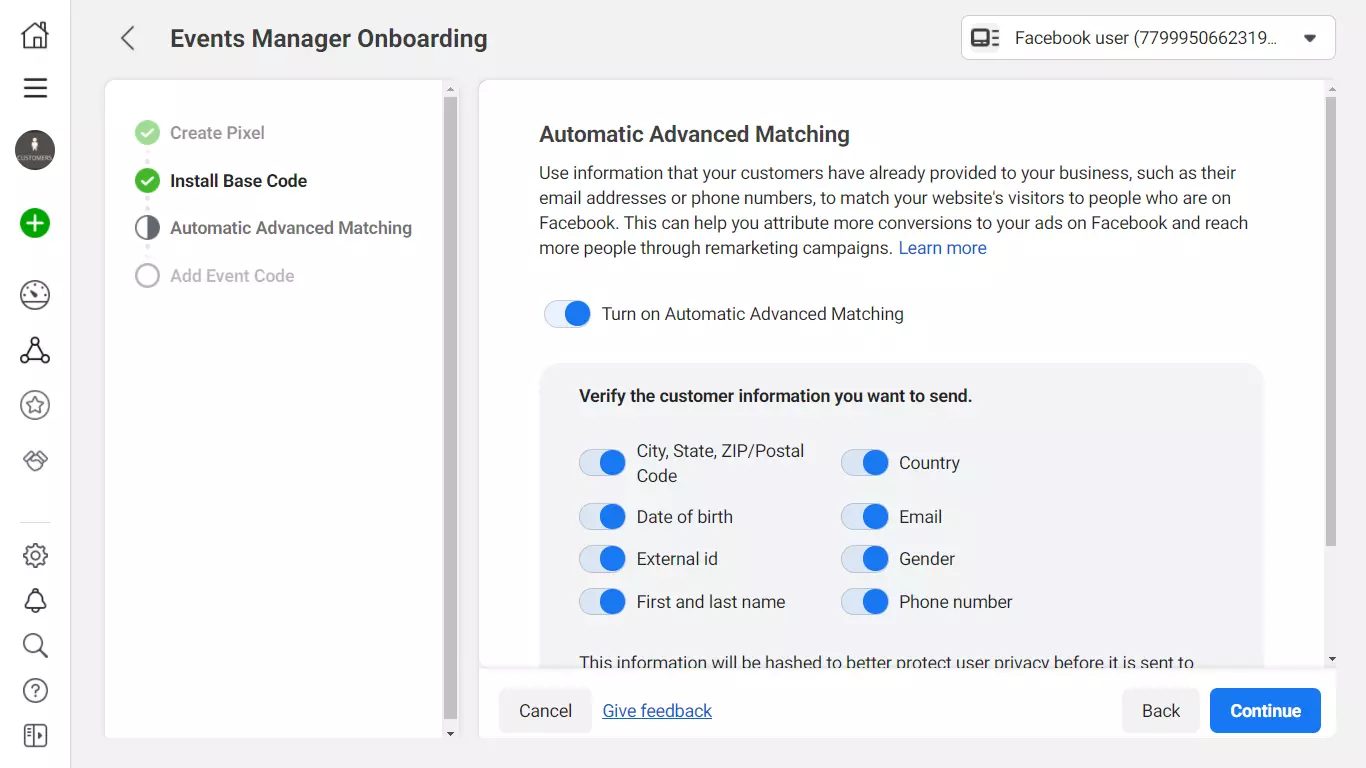
Task: Disable Turn on Automatic Advanced Matching toggle
Action: (568, 314)
